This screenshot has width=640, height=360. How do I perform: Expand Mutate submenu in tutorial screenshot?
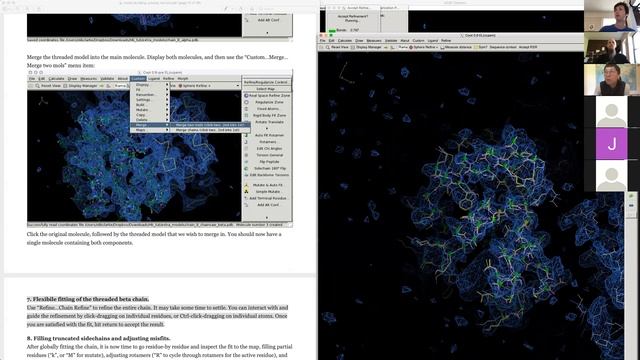tap(149, 110)
